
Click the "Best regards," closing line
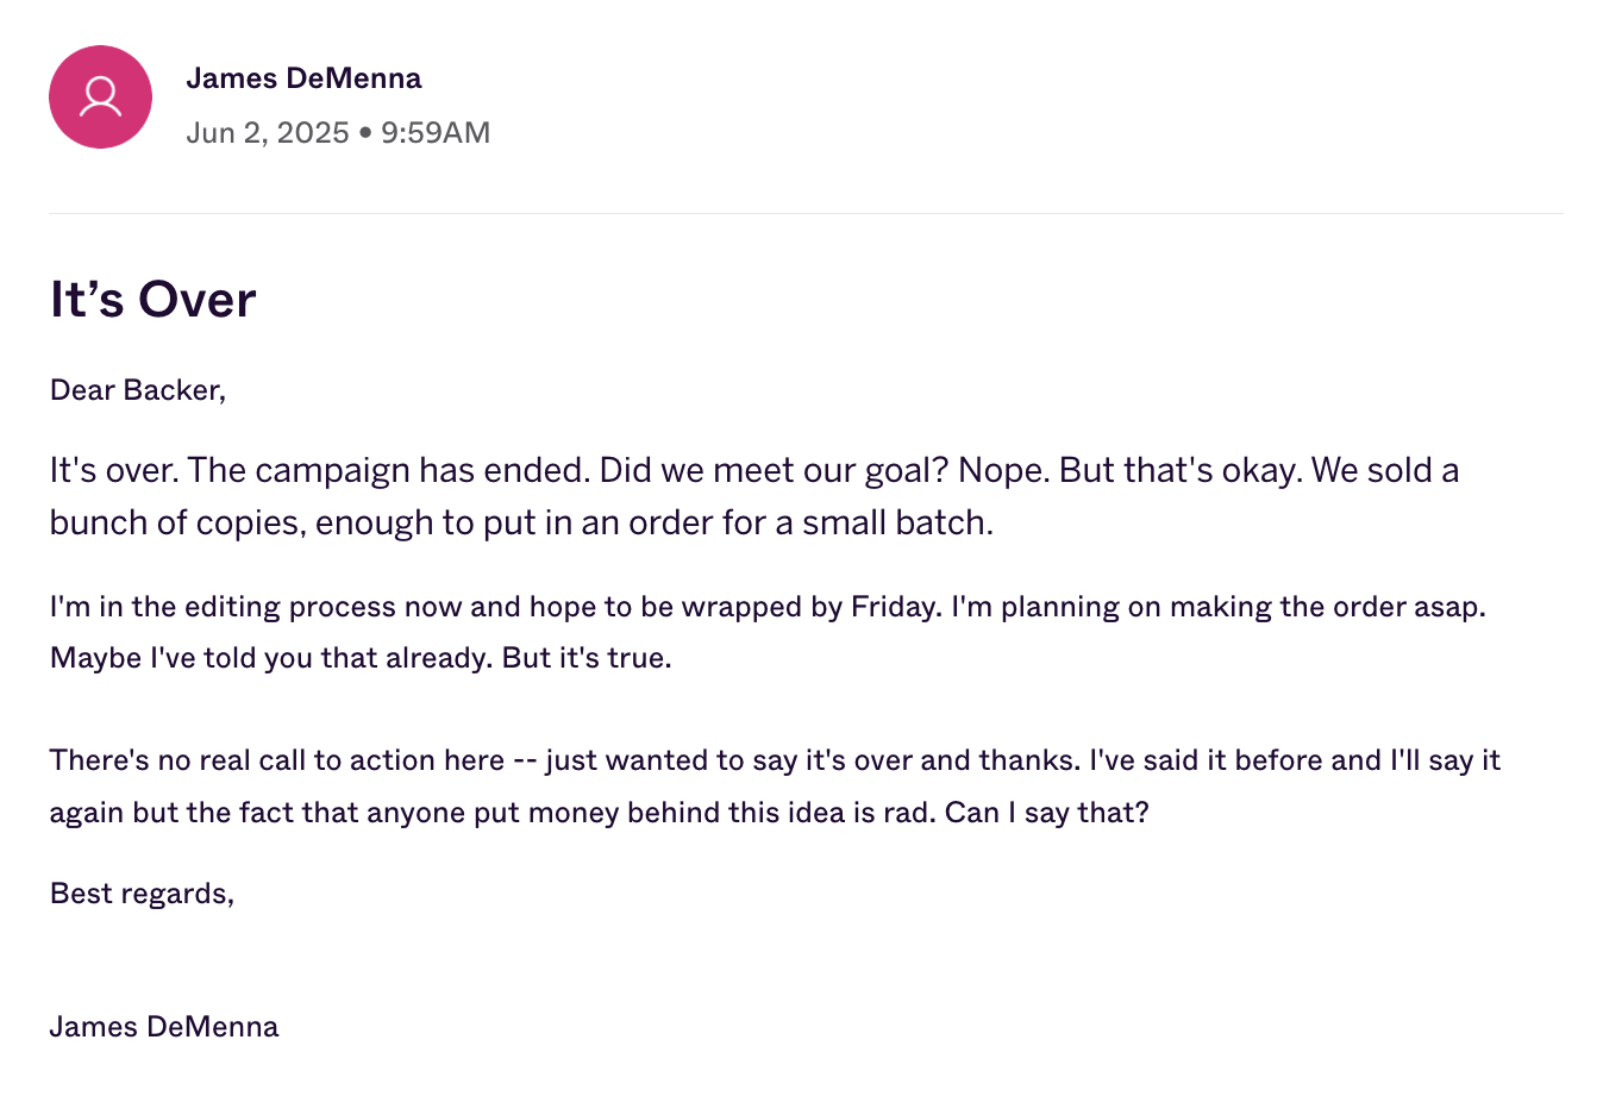(x=142, y=893)
